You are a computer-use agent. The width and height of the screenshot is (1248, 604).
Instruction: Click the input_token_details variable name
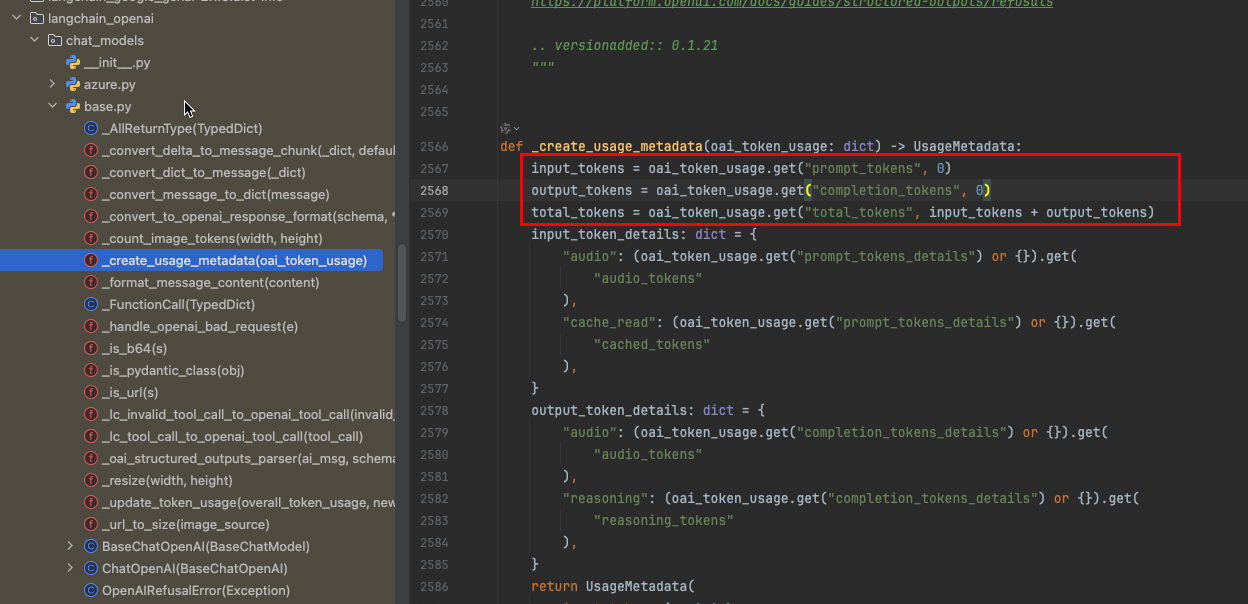pos(609,234)
